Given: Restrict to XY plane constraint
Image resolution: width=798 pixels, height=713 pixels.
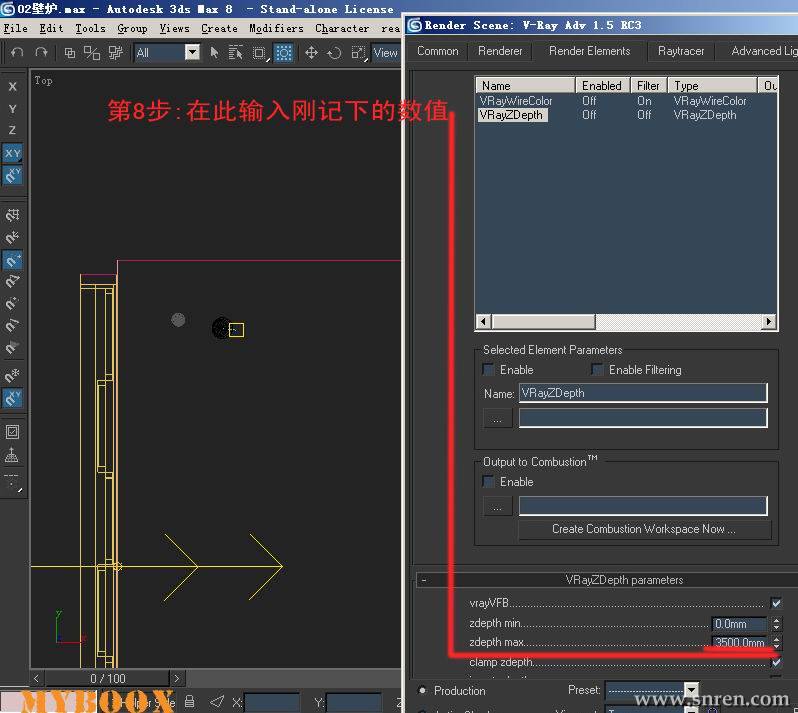Looking at the screenshot, I should pyautogui.click(x=13, y=153).
